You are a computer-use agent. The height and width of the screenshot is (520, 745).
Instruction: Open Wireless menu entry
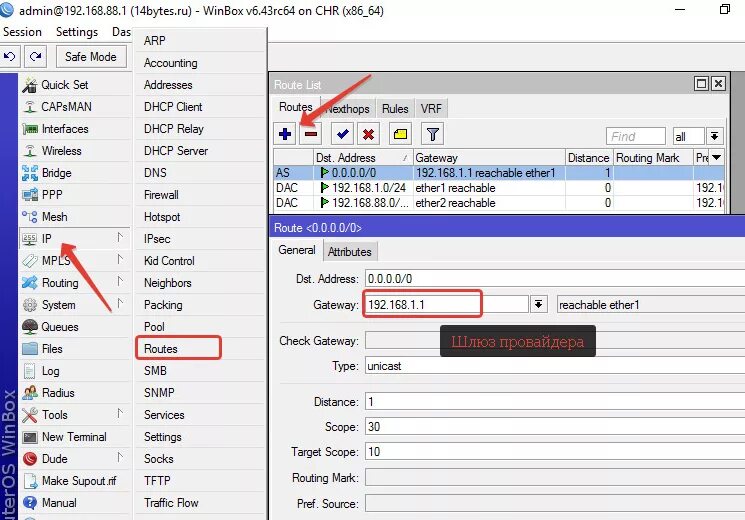pos(75,151)
